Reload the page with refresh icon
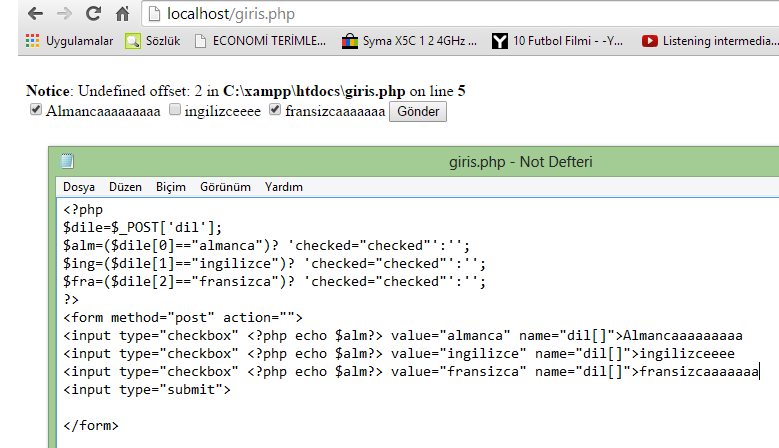This screenshot has width=779, height=448. (94, 14)
